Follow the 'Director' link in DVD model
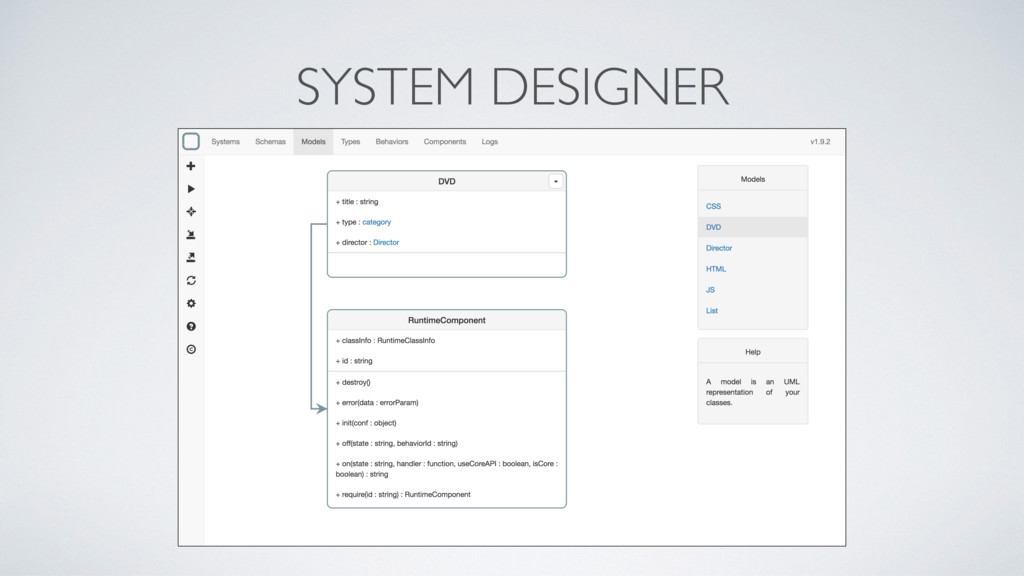The height and width of the screenshot is (576, 1024). pyautogui.click(x=386, y=242)
